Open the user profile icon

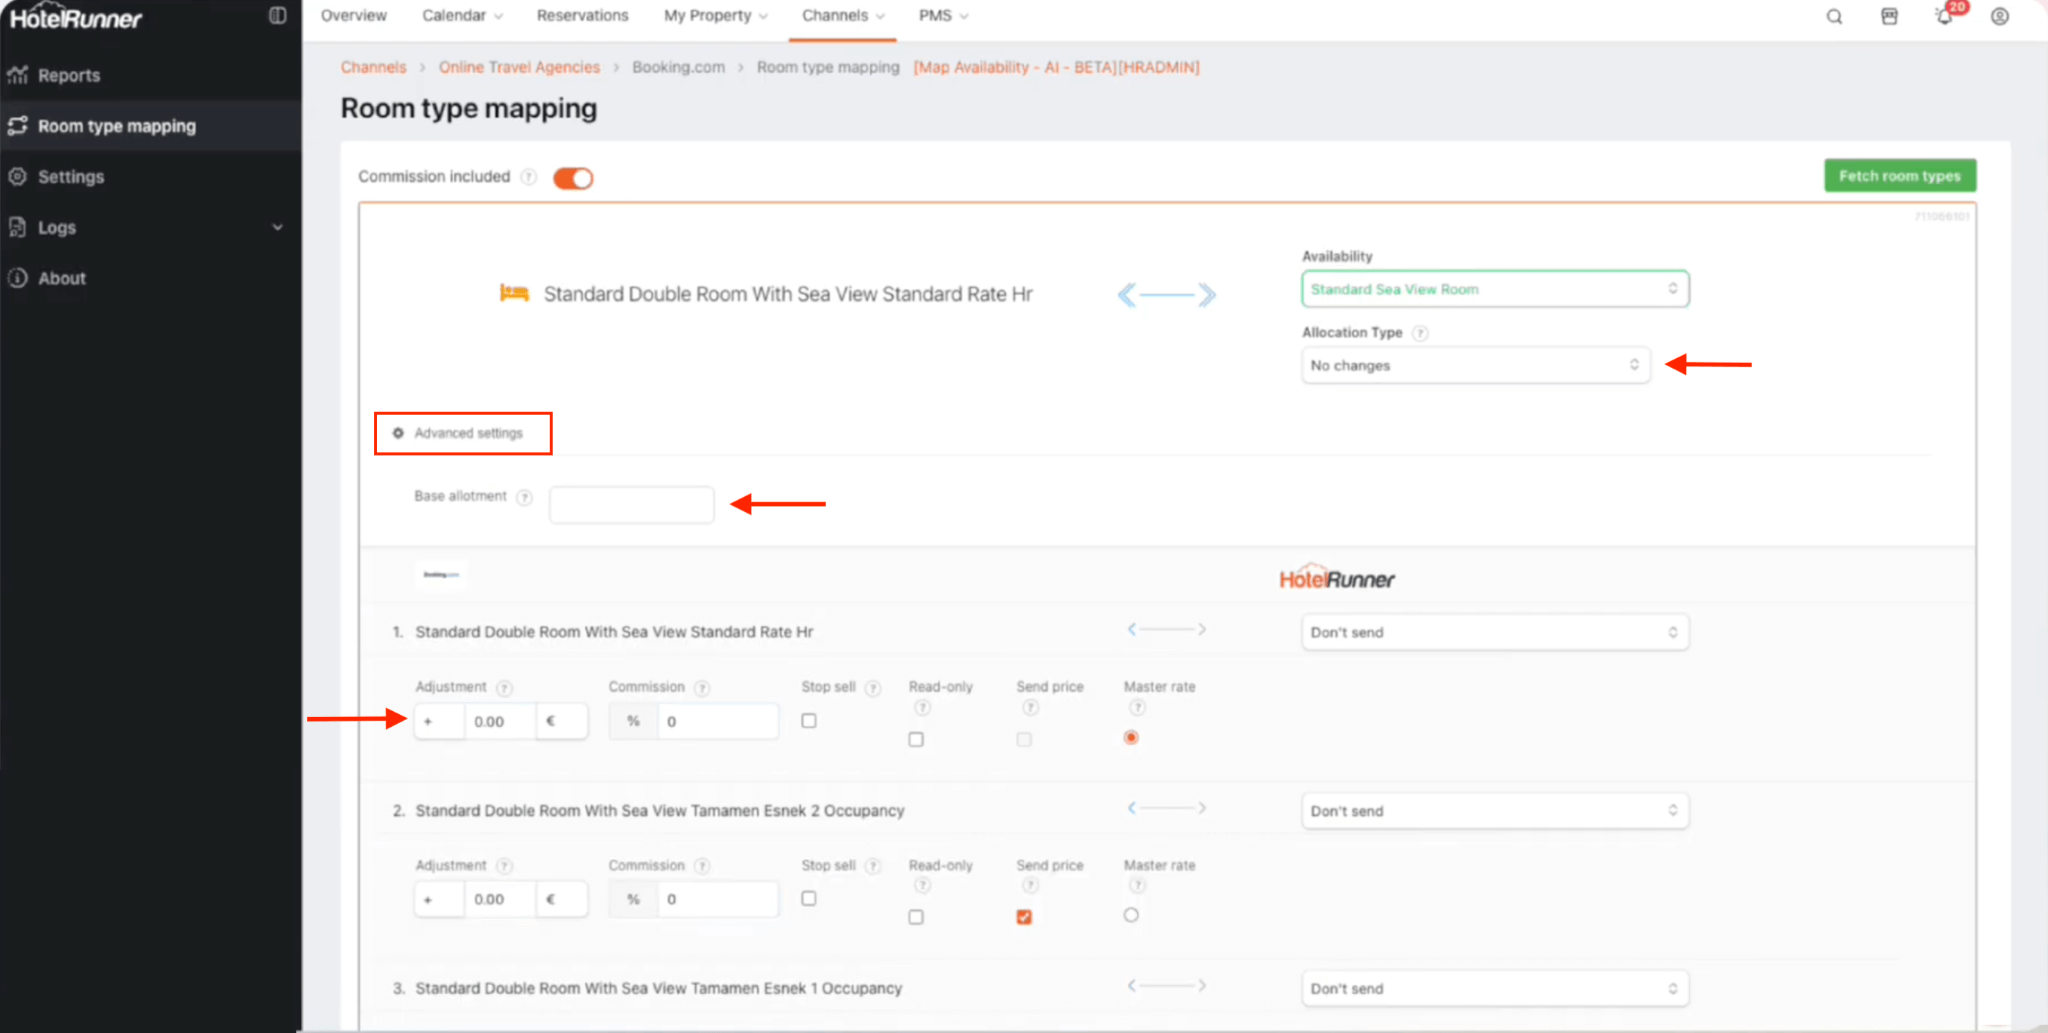(x=1999, y=17)
